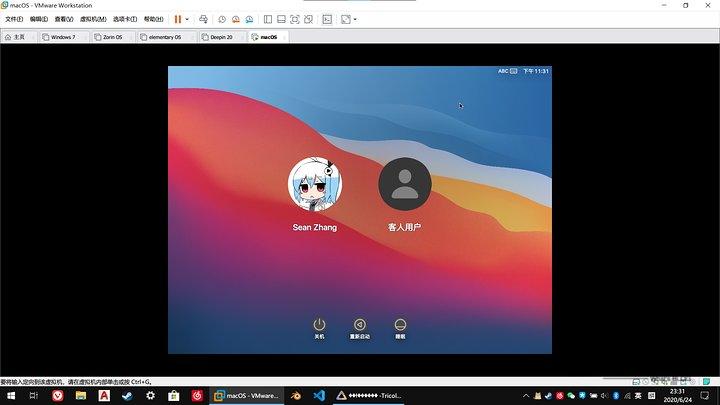This screenshot has height=405, width=720.
Task: Open Settings gear on the taskbar
Action: [150, 395]
